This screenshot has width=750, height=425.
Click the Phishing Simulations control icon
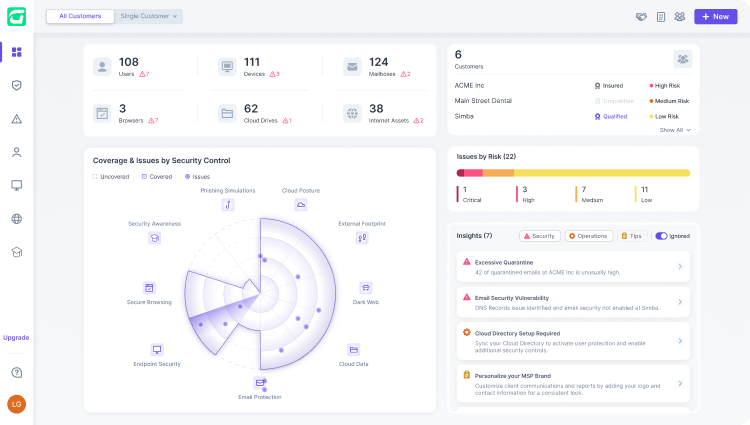pyautogui.click(x=228, y=205)
